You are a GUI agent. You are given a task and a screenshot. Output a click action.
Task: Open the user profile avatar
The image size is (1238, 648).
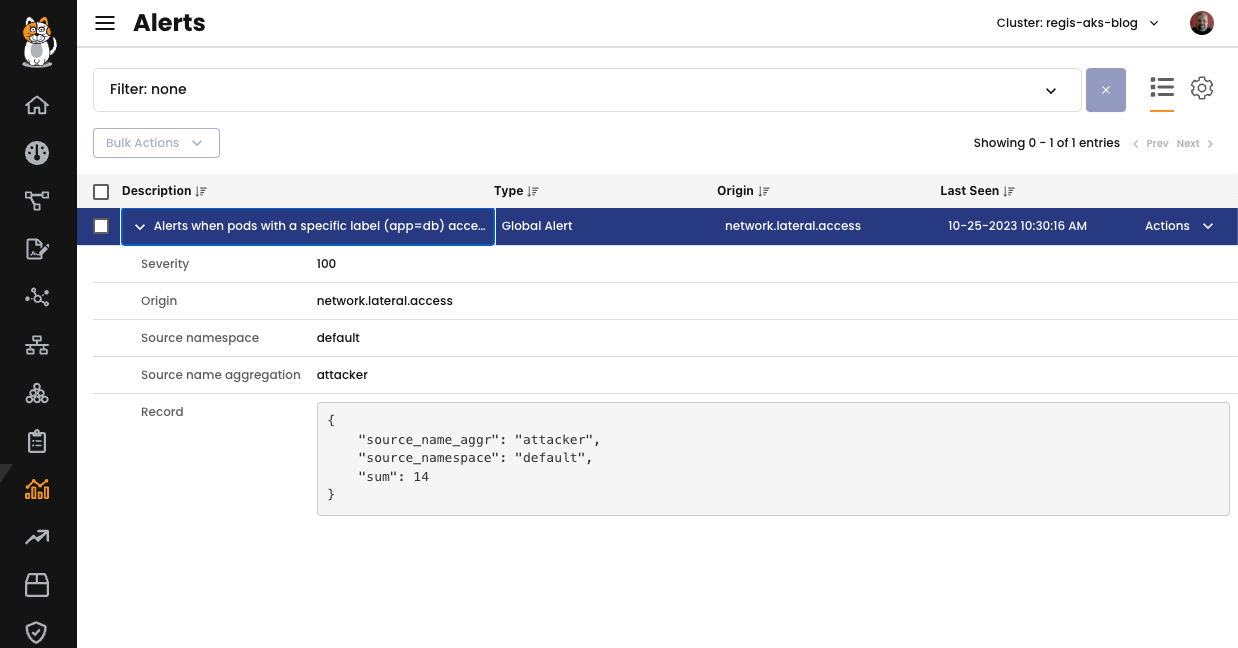1202,23
